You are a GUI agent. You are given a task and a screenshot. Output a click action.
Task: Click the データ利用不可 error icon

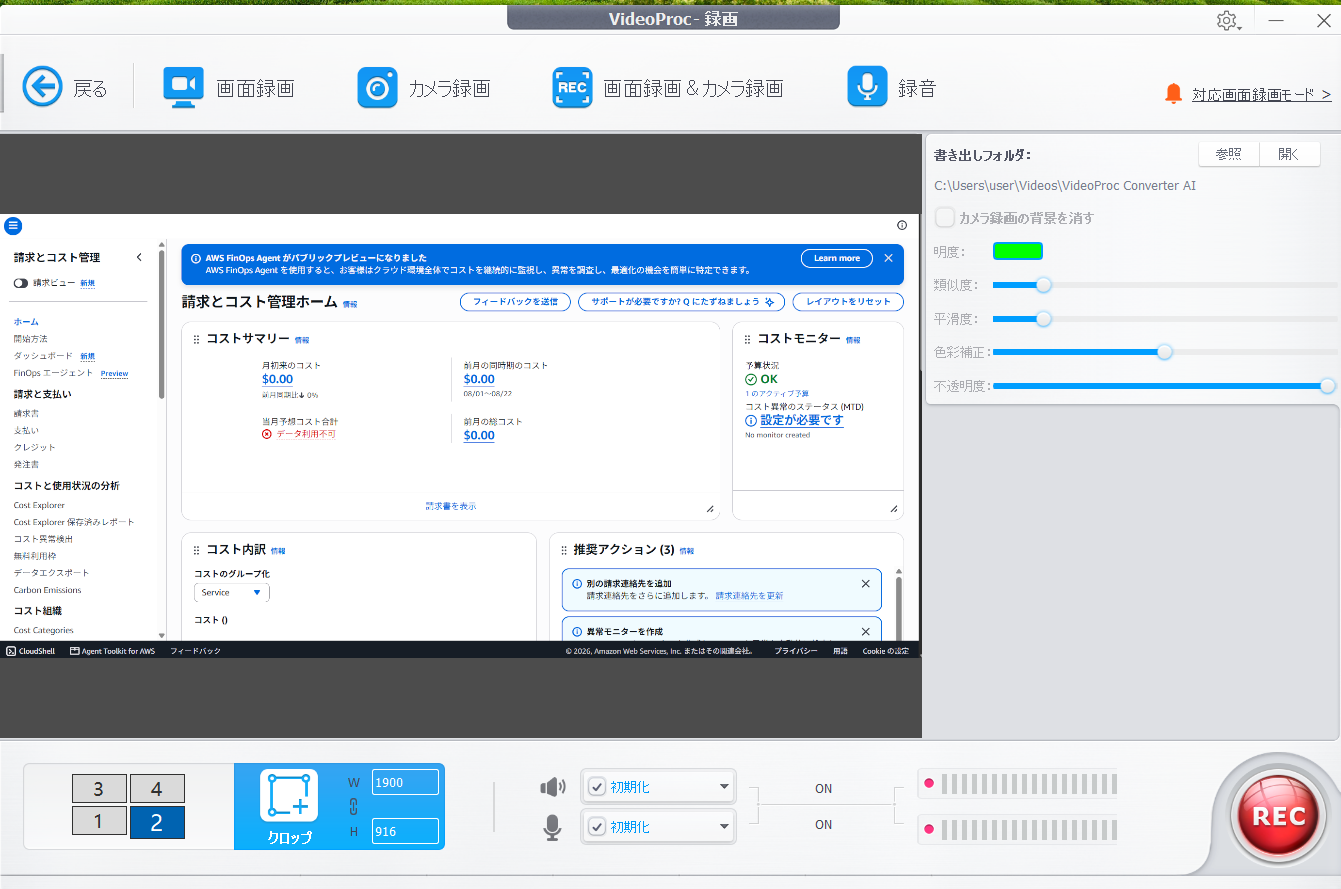[x=267, y=435]
